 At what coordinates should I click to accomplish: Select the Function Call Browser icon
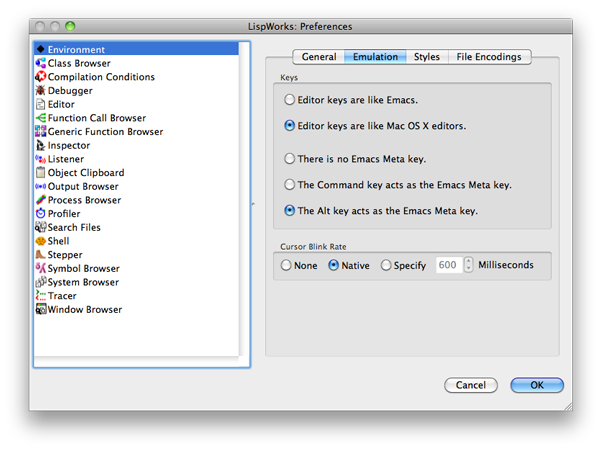[x=41, y=118]
